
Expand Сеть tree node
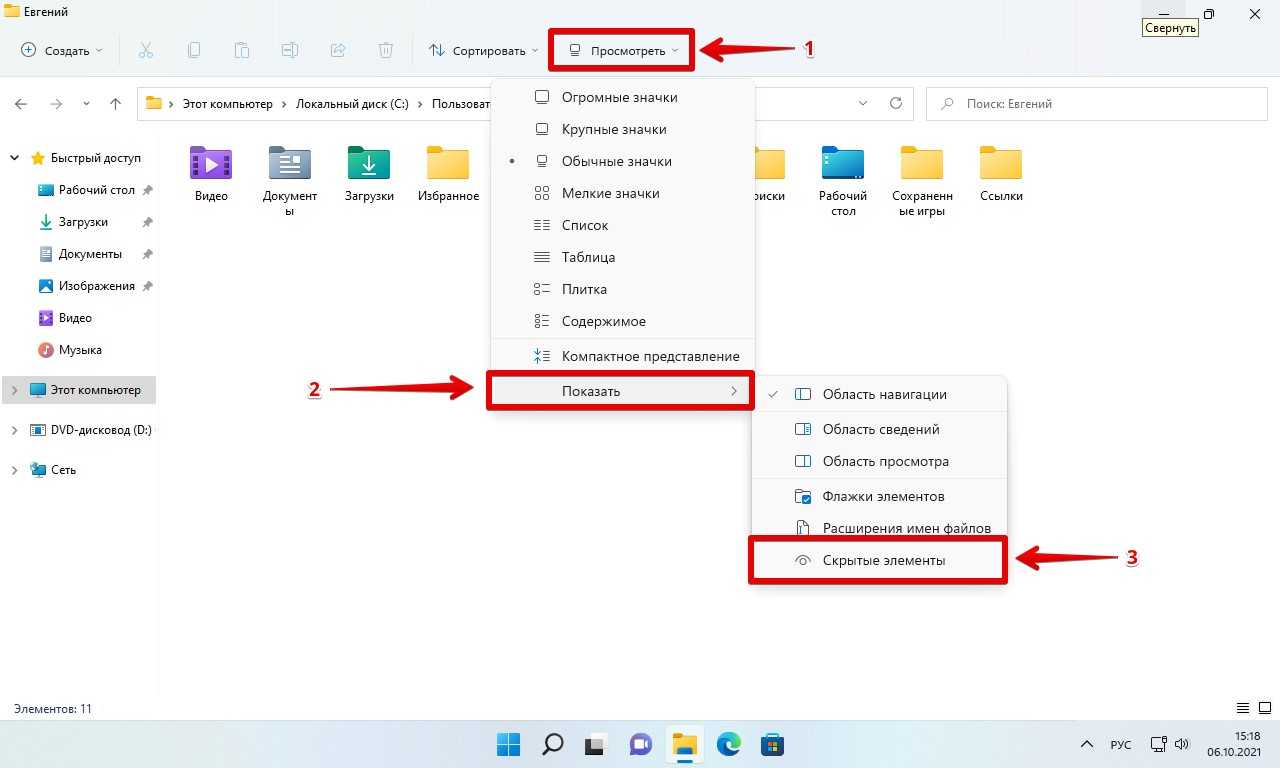point(14,470)
